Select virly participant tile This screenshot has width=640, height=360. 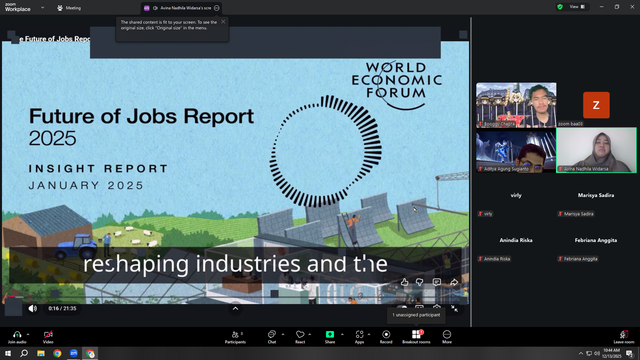[x=516, y=196]
